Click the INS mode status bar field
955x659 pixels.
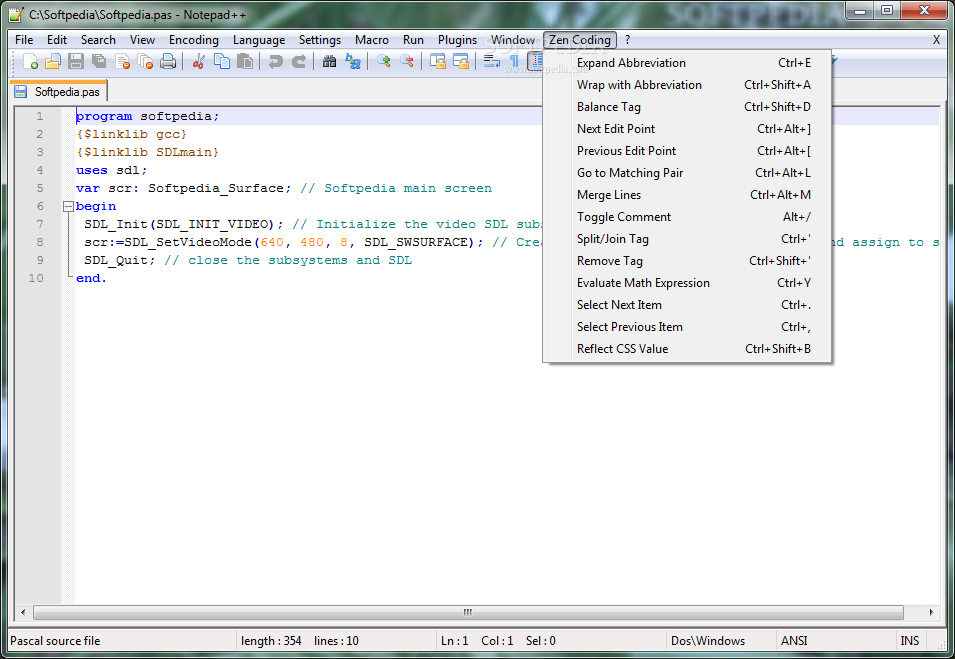coord(910,641)
